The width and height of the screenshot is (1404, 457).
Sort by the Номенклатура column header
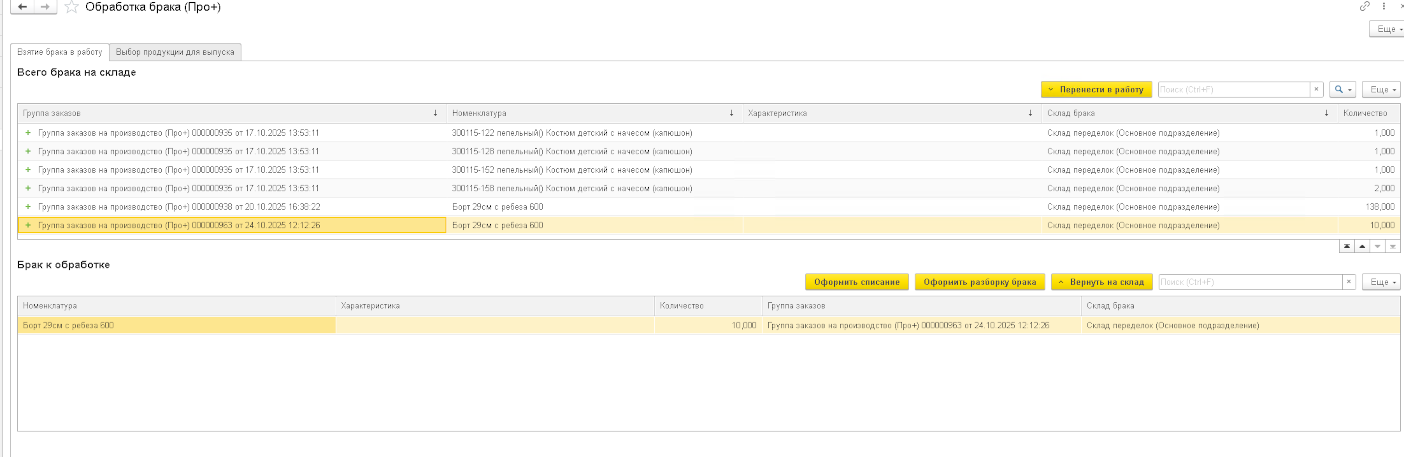pos(591,113)
